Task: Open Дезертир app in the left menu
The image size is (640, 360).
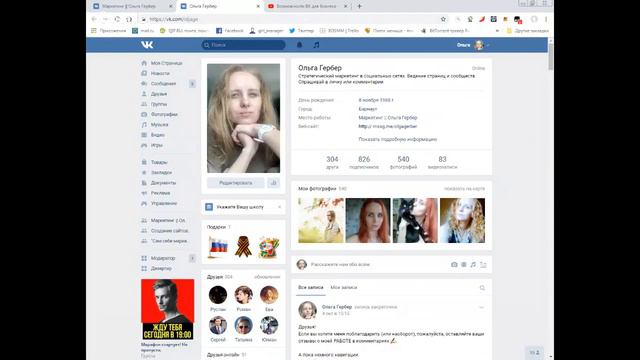Action: 161,268
